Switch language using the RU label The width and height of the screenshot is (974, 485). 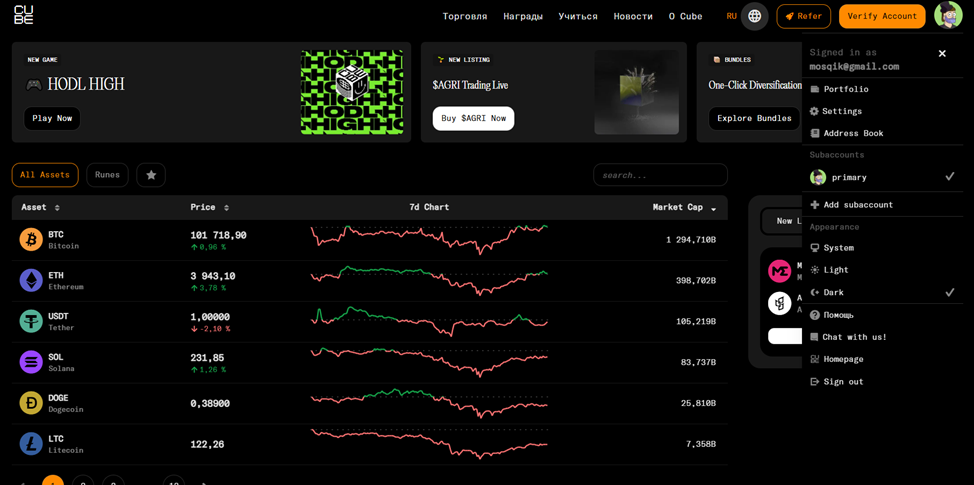732,16
